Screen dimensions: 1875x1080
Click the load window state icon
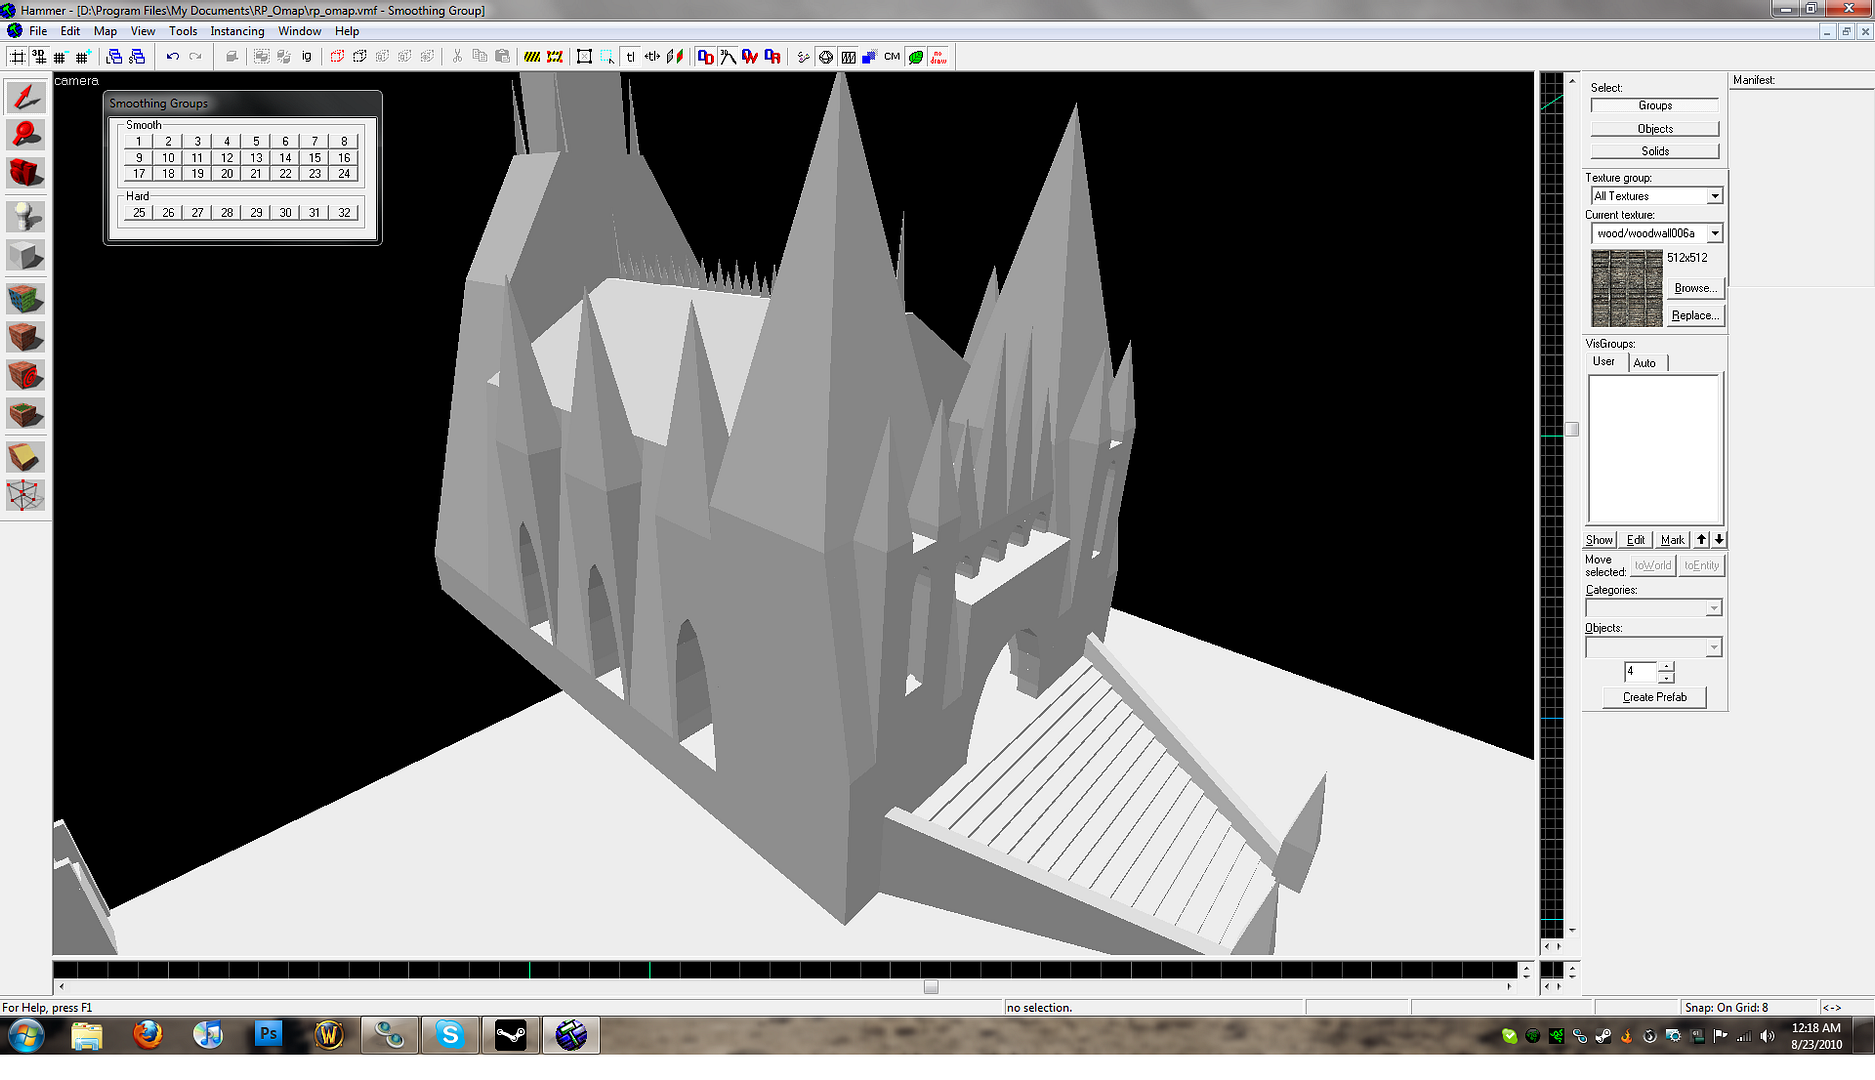pyautogui.click(x=114, y=57)
